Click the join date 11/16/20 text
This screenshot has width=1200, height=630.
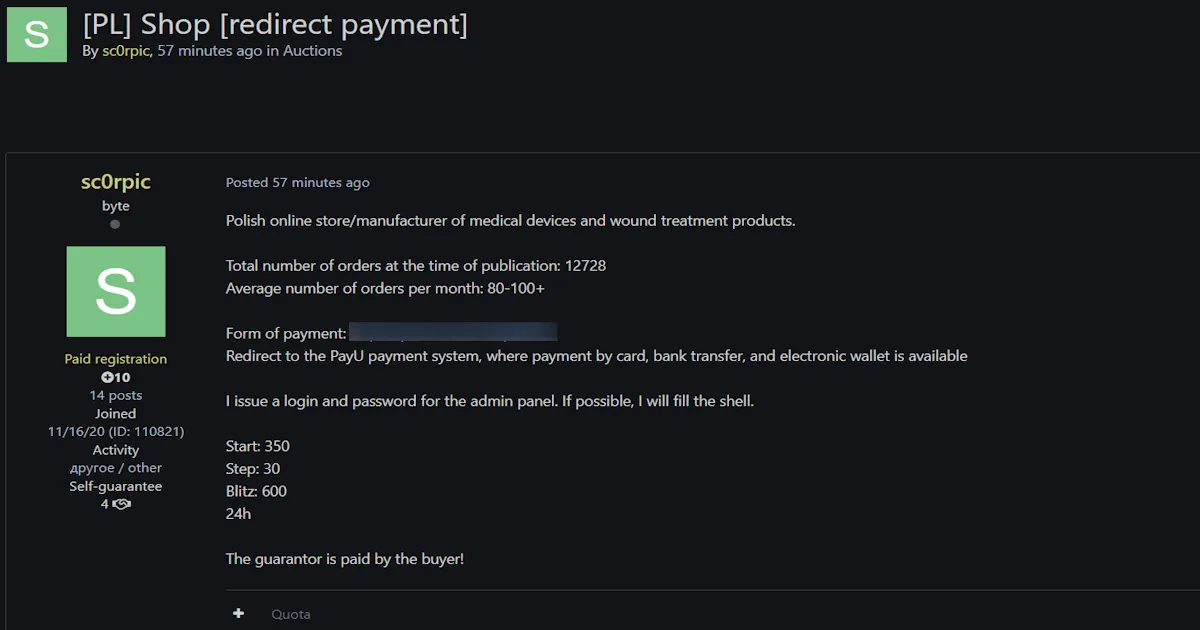(80, 432)
